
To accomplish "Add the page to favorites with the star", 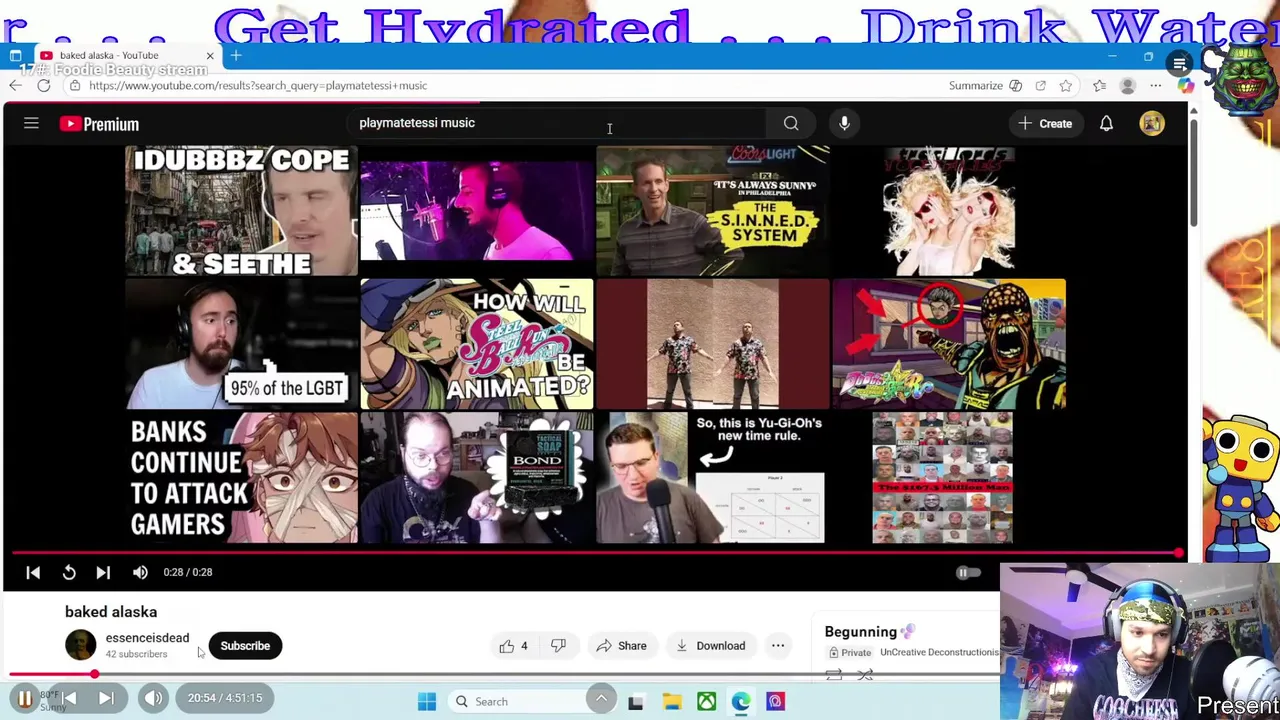I will (x=1066, y=86).
